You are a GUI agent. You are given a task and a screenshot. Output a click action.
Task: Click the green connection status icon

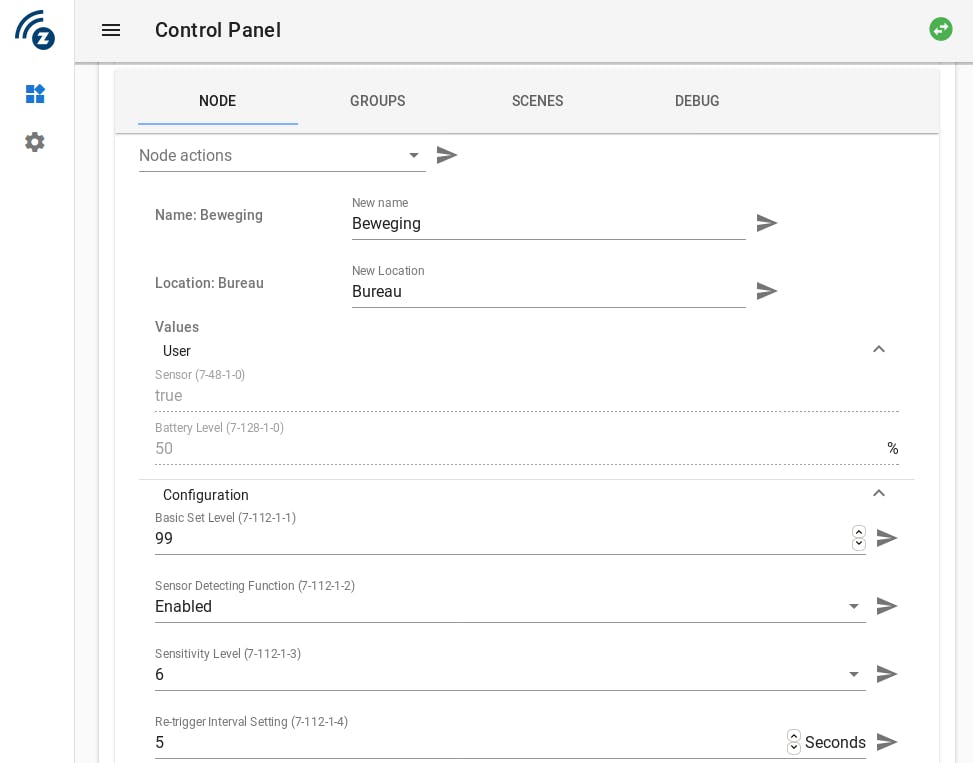[x=940, y=29]
